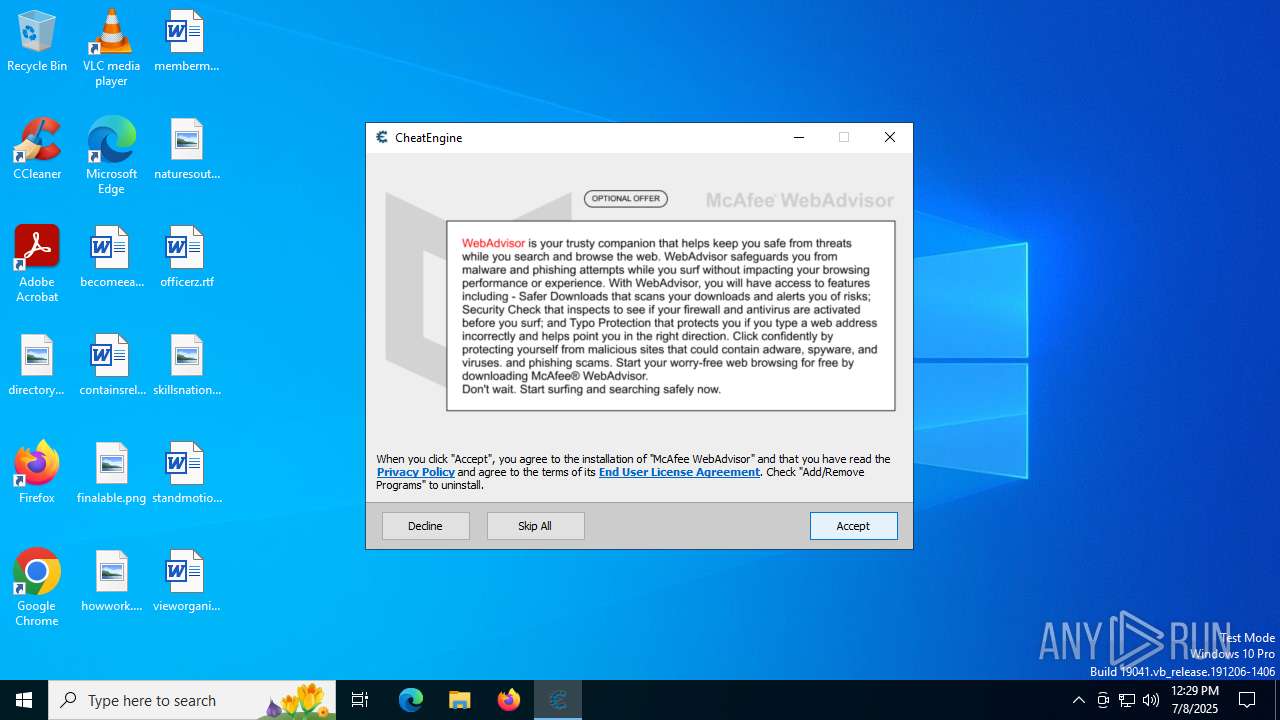Select becomeea... Word document icon
This screenshot has width=1280, height=720.
pyautogui.click(x=111, y=257)
